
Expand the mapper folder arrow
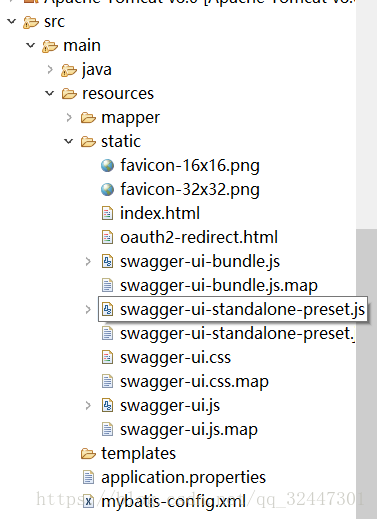[69, 117]
